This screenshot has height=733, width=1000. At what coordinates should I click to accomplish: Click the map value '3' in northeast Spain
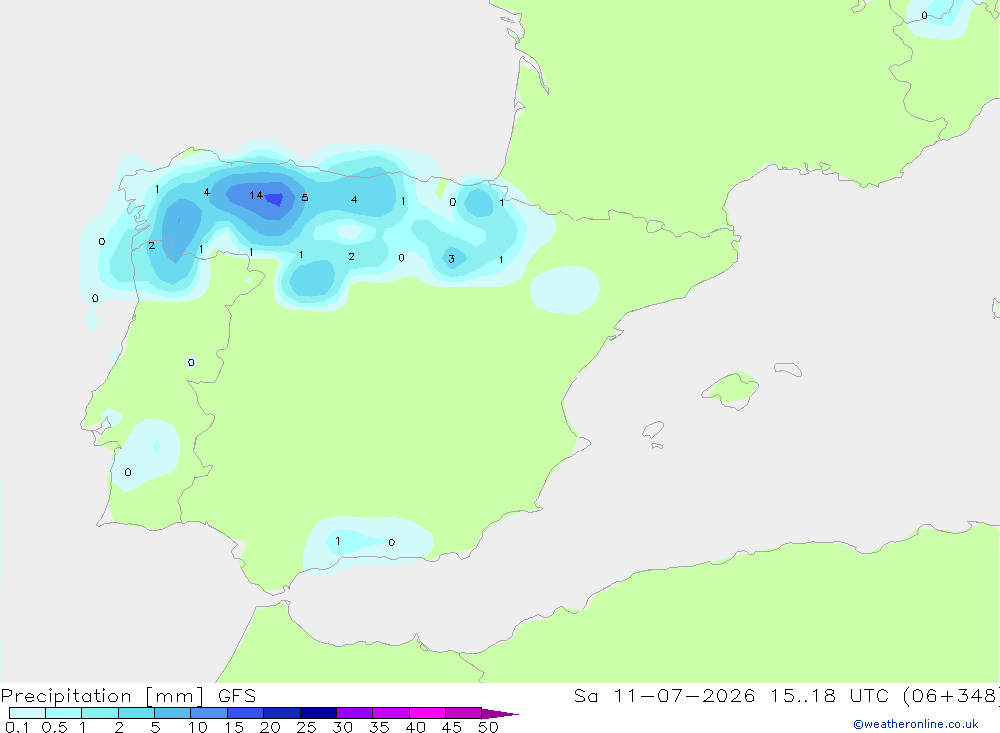click(x=452, y=259)
